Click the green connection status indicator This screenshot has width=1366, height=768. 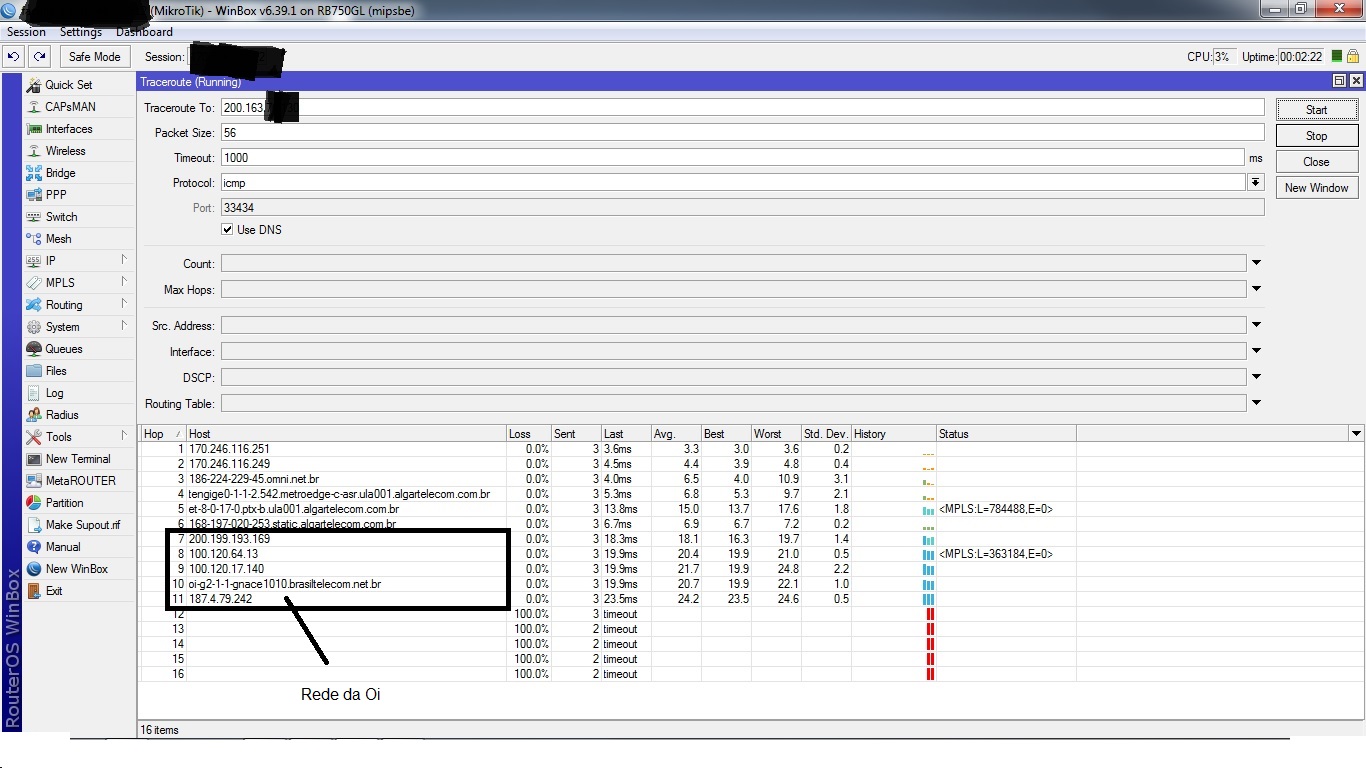pyautogui.click(x=1337, y=57)
